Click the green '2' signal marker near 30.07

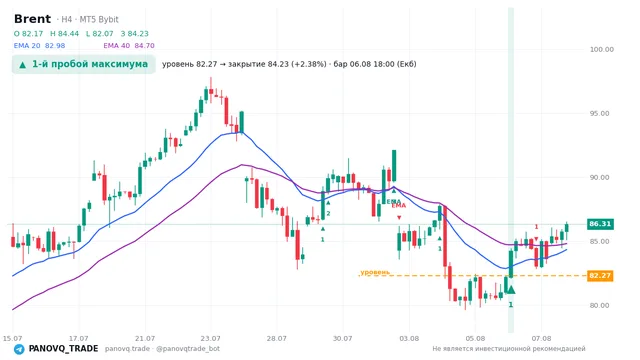328,213
